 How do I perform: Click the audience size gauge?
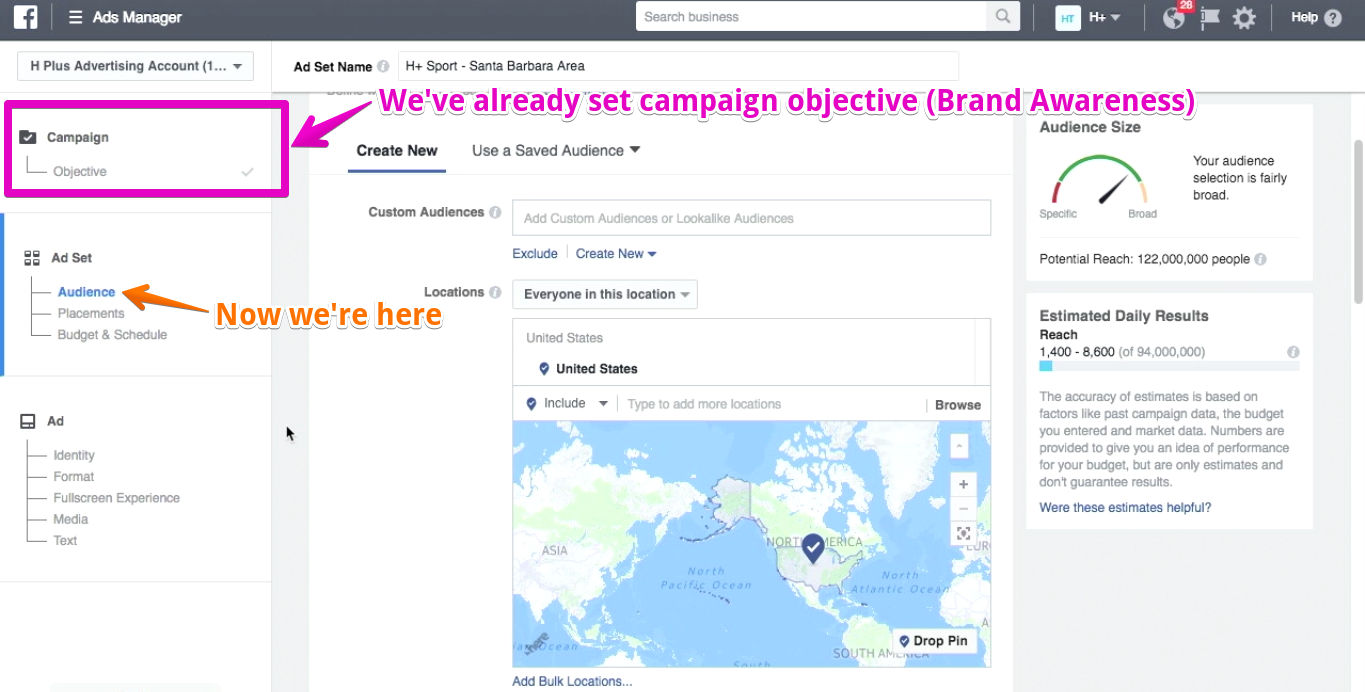(1099, 181)
